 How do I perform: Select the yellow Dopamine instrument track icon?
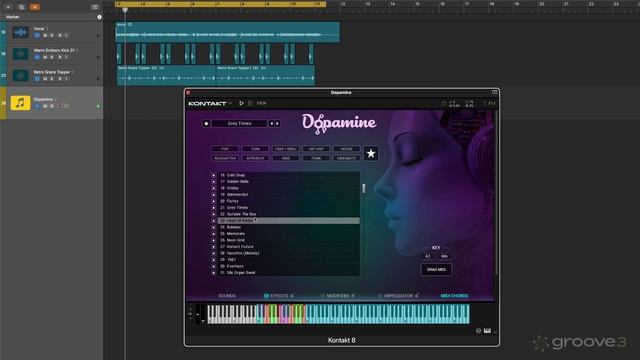(x=20, y=103)
